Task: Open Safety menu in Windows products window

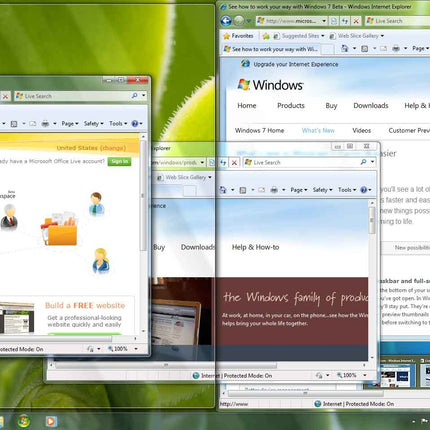Action: (322, 190)
